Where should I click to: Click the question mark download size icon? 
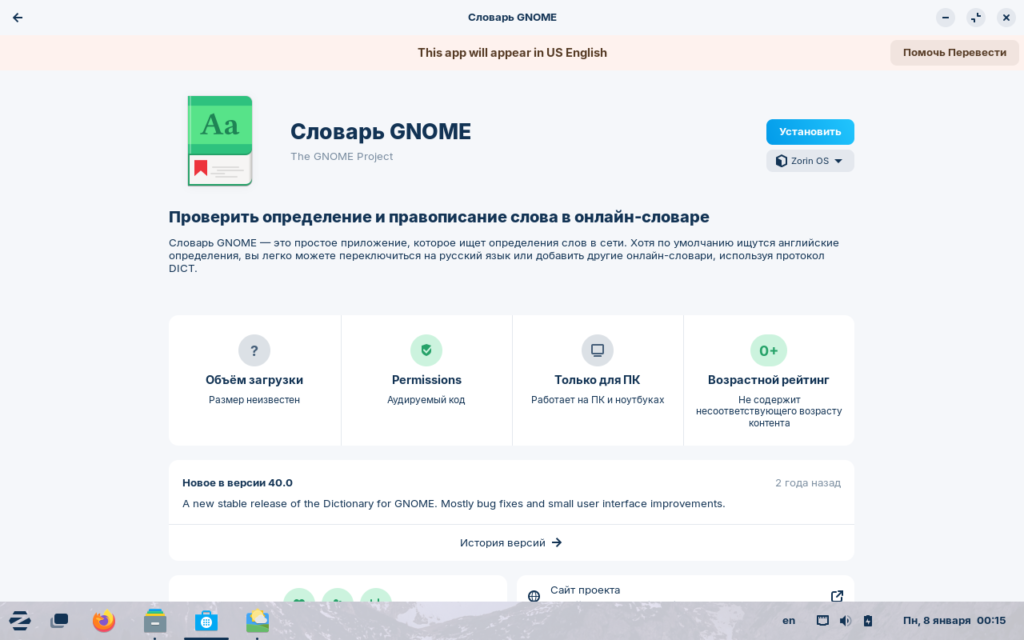(254, 351)
